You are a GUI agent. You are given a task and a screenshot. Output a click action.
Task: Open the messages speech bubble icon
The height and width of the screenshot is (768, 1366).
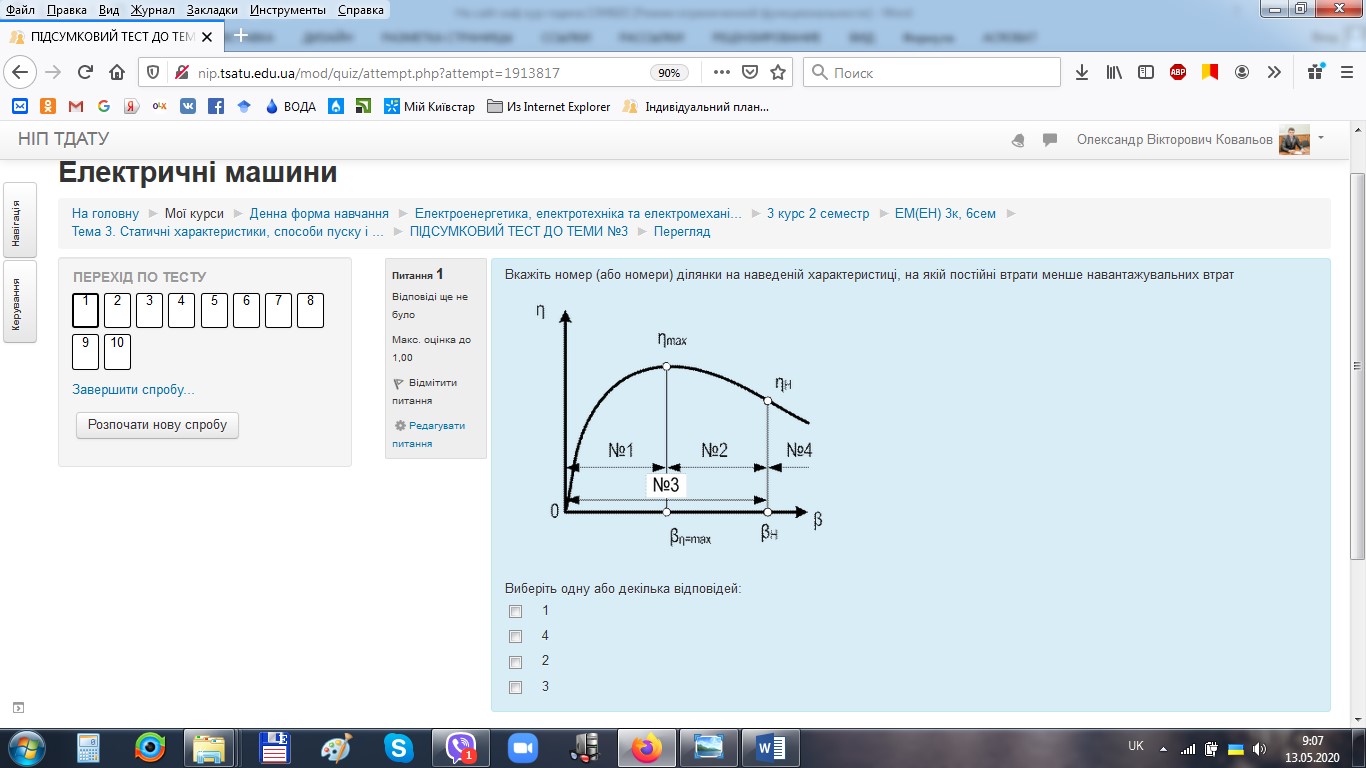tap(1050, 140)
